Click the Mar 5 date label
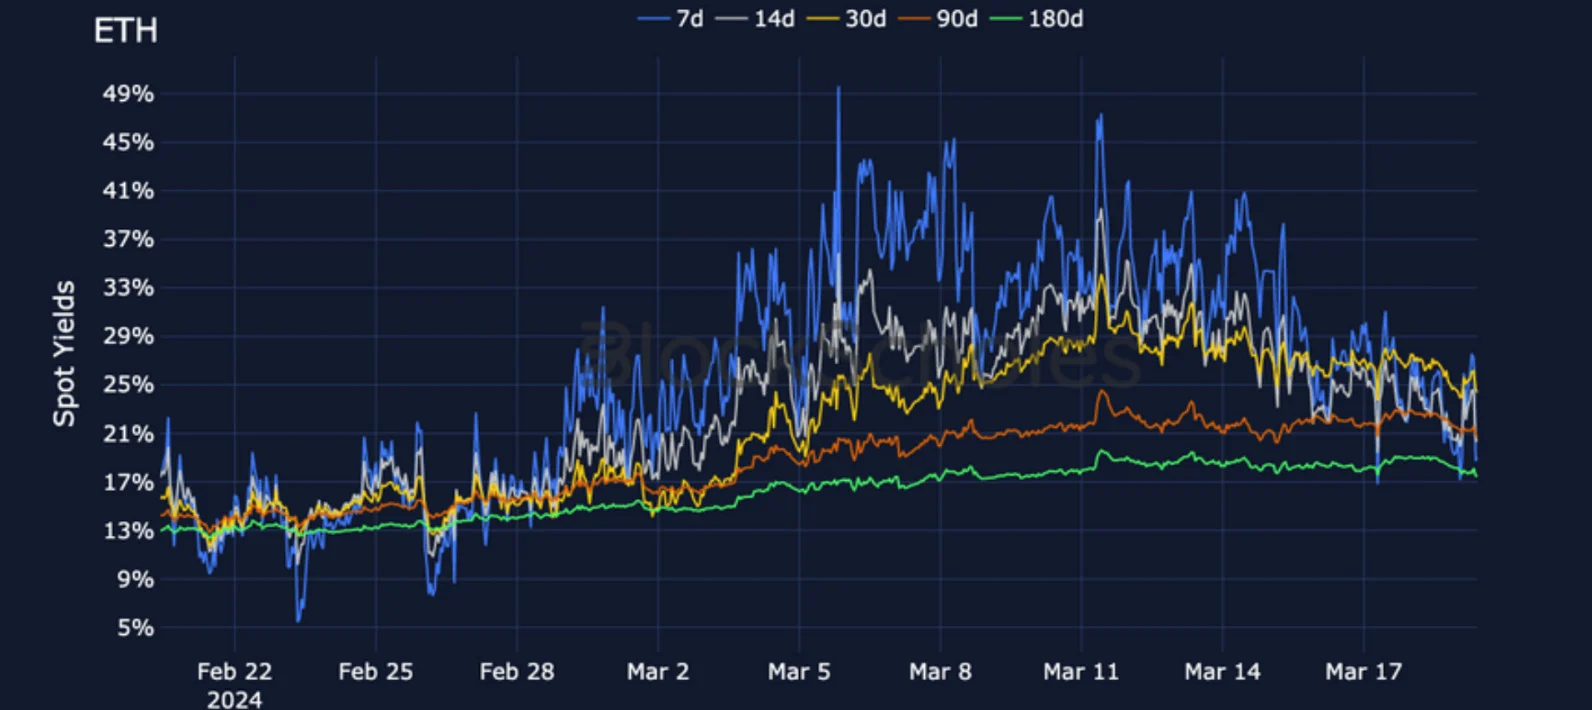This screenshot has width=1592, height=710. 799,672
